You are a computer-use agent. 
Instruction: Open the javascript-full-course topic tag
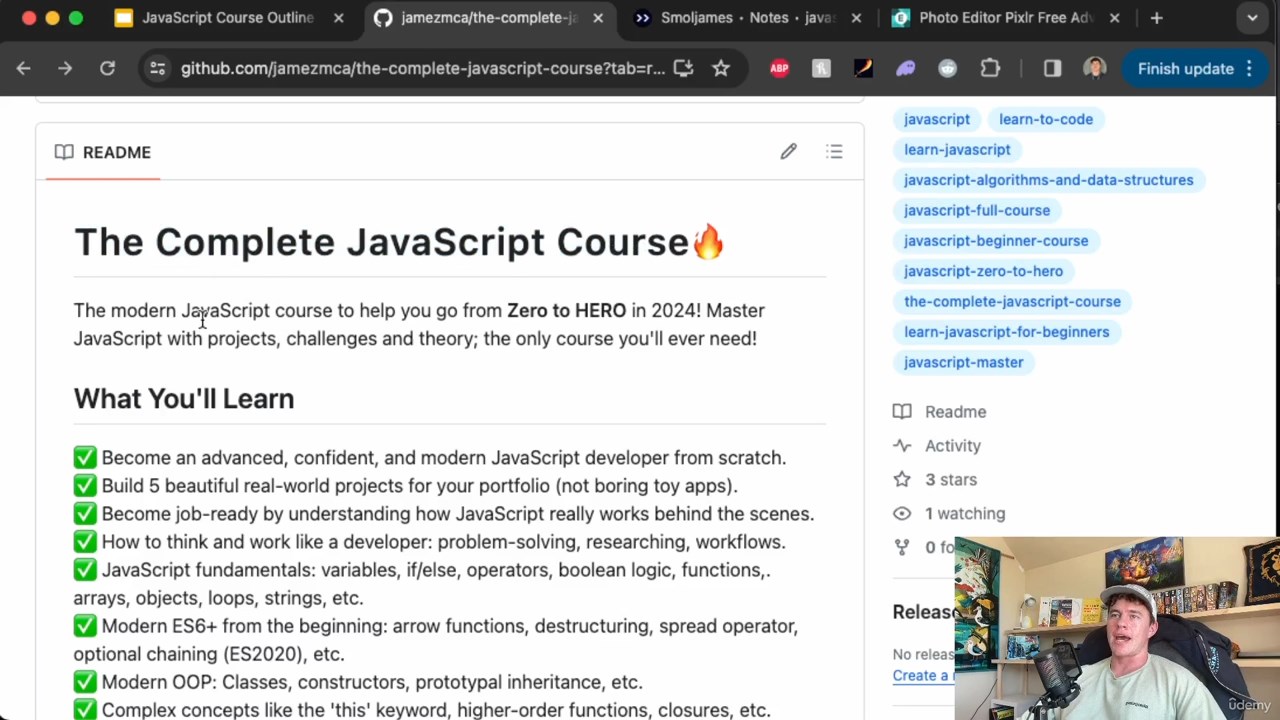[x=977, y=210]
